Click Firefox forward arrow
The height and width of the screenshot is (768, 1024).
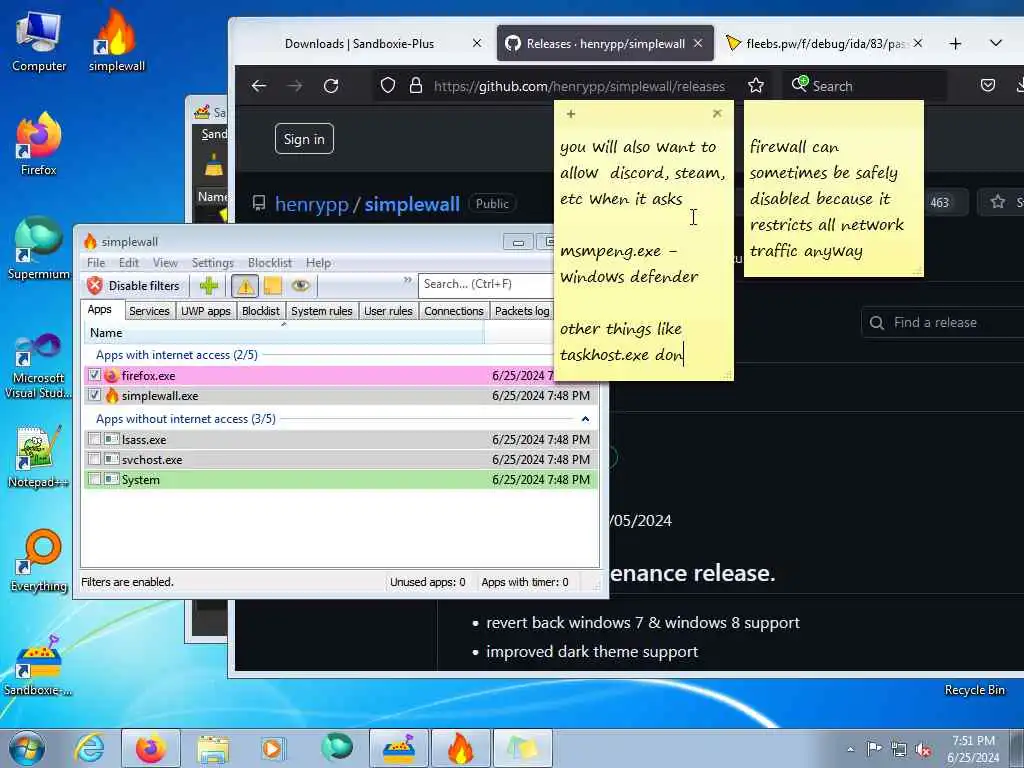[295, 86]
